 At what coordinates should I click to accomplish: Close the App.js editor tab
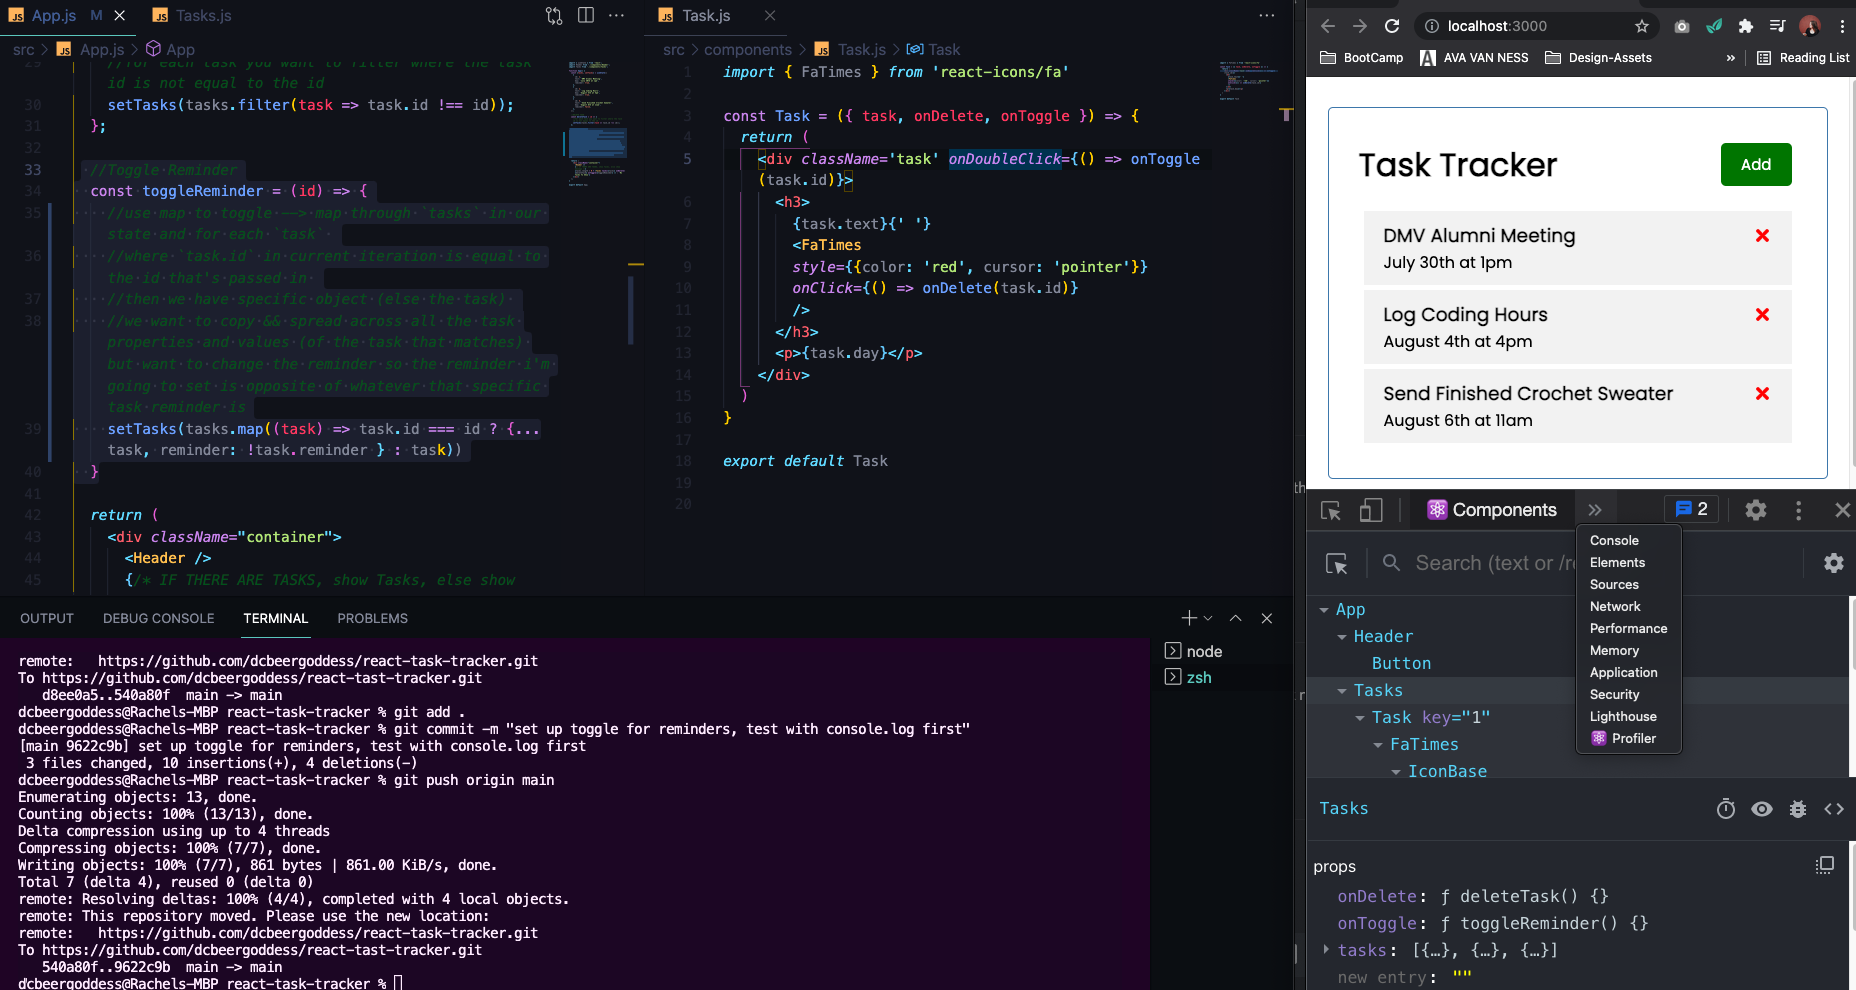pos(120,15)
